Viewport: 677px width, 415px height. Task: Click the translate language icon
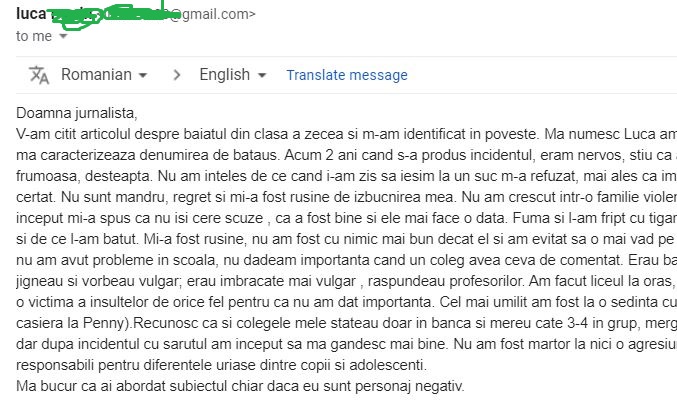[x=39, y=75]
